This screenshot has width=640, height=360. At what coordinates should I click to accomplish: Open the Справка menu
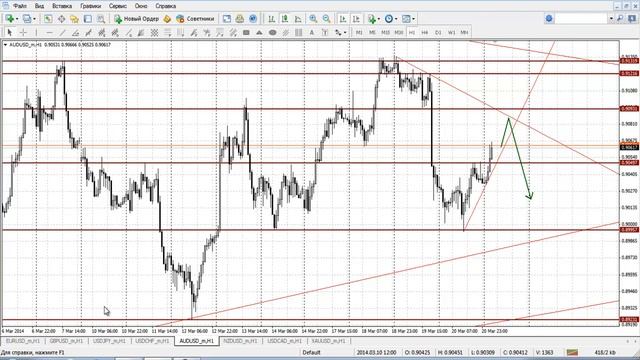[x=166, y=6]
